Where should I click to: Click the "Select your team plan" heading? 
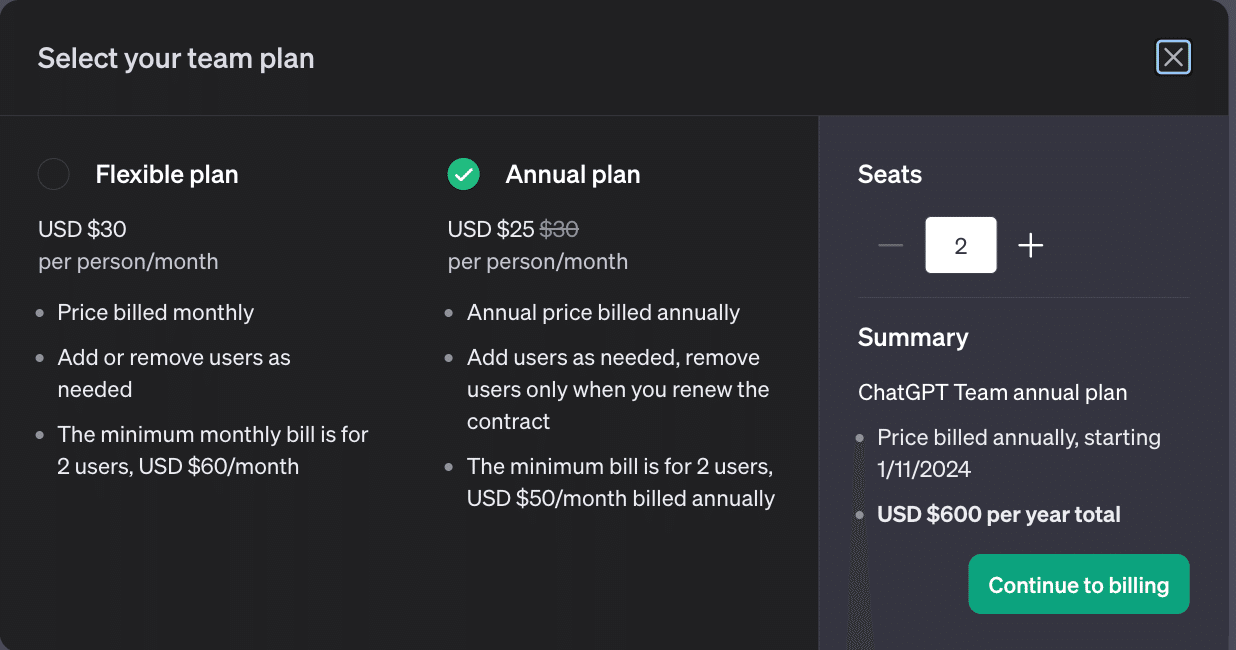point(176,58)
